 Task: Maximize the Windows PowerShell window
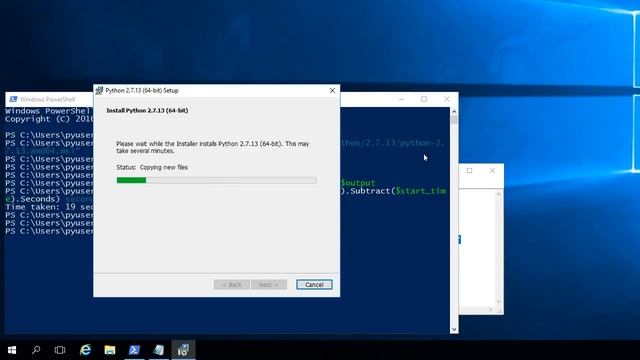(x=424, y=99)
